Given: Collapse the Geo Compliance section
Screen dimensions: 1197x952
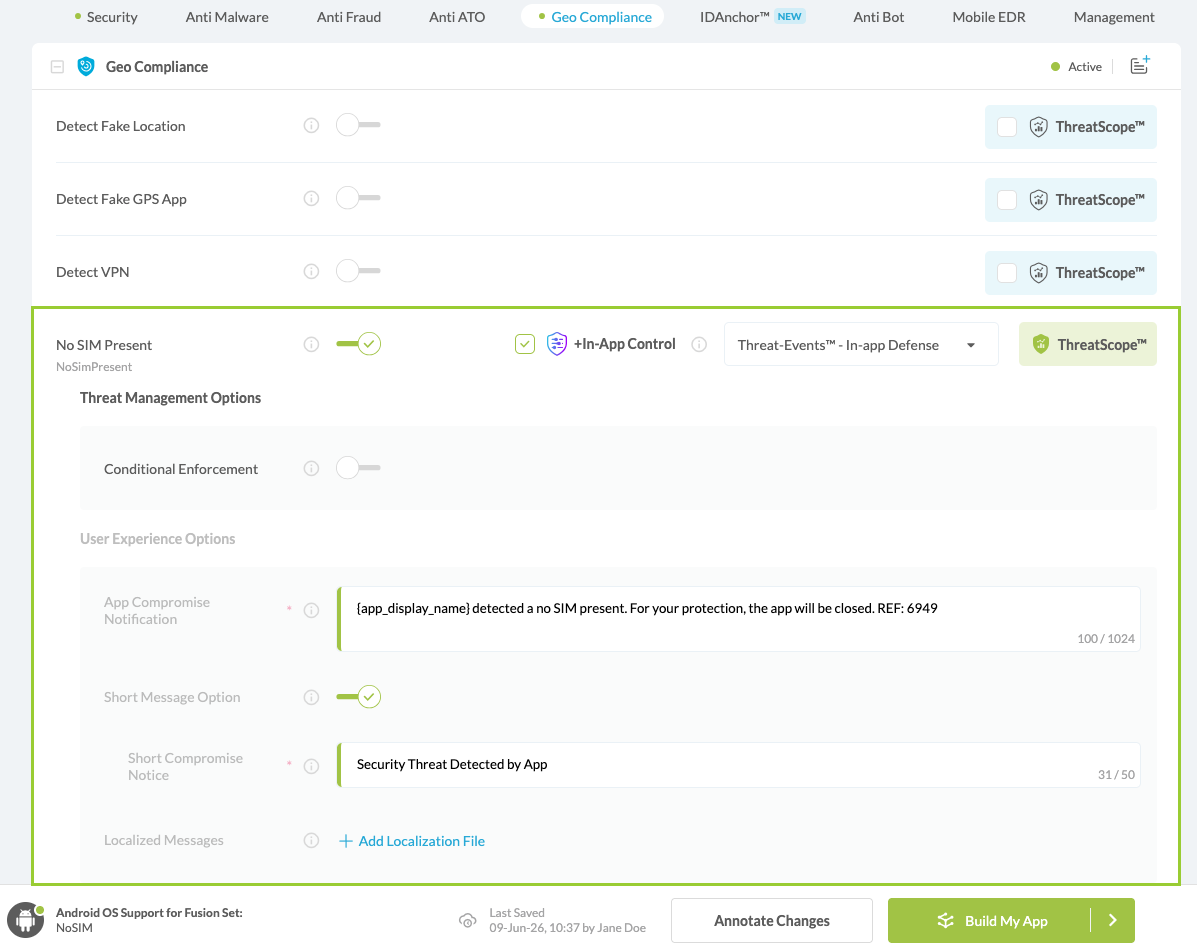Looking at the screenshot, I should 57,67.
